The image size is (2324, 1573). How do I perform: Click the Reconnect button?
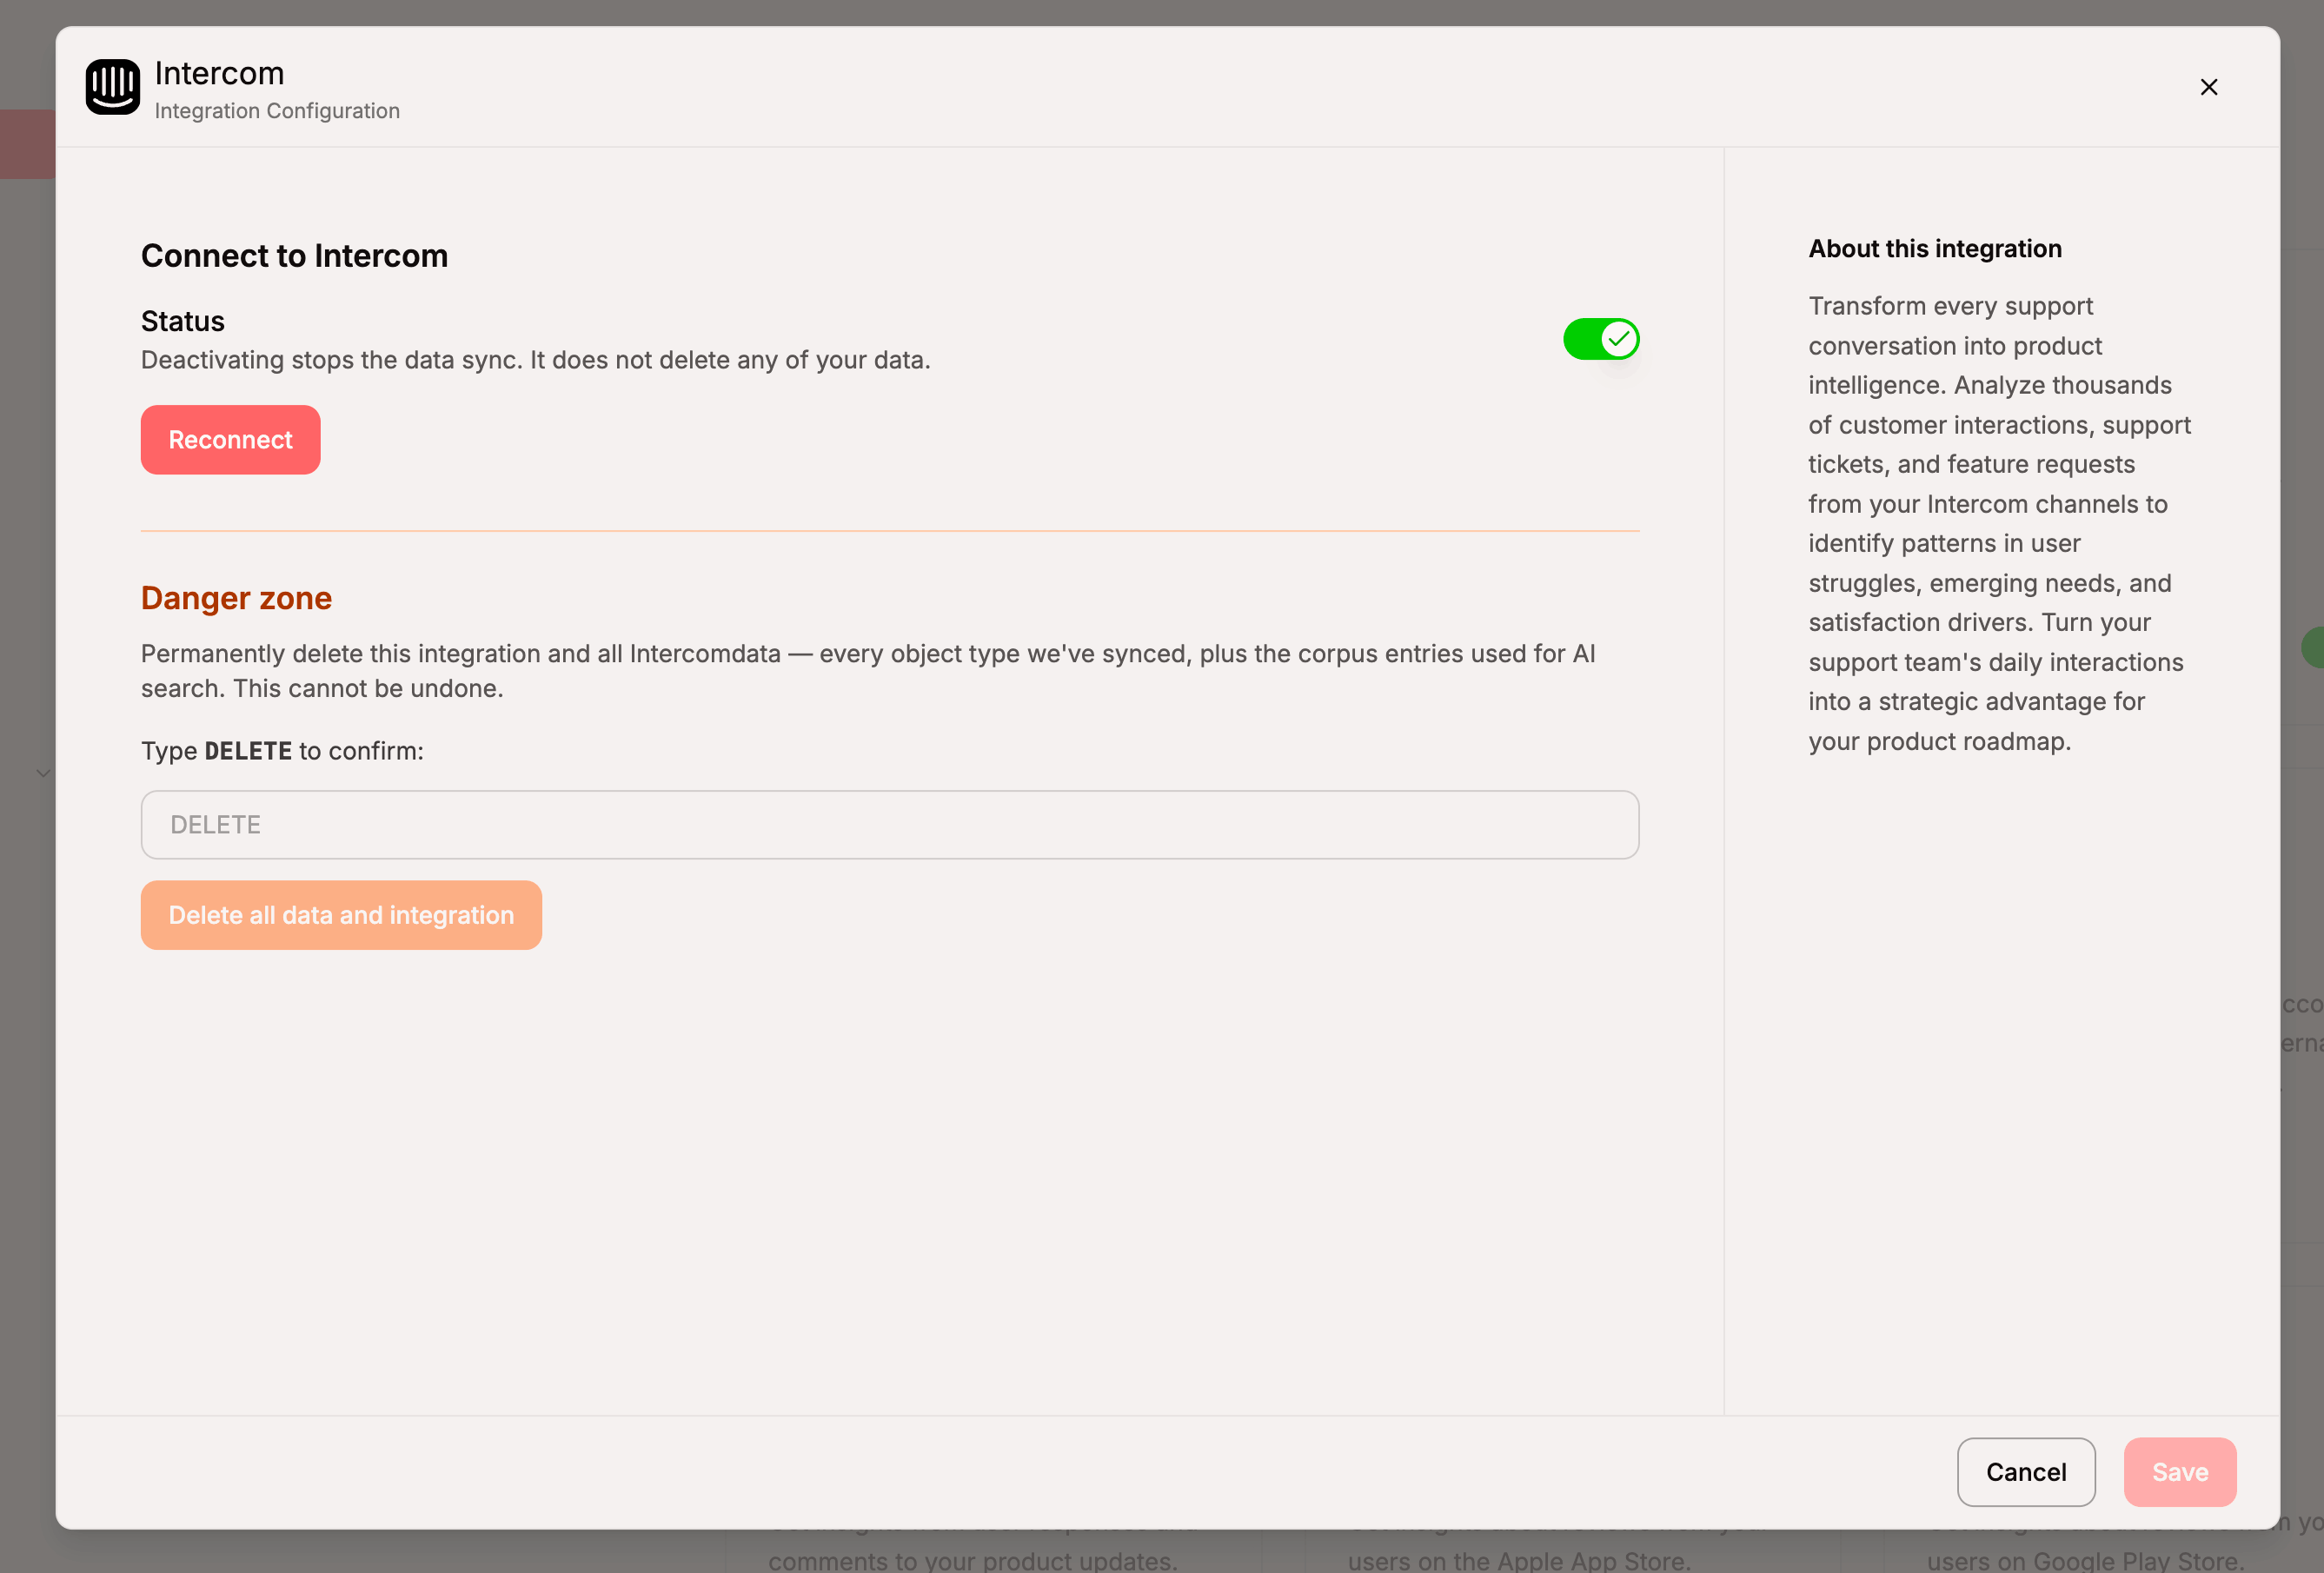click(230, 440)
